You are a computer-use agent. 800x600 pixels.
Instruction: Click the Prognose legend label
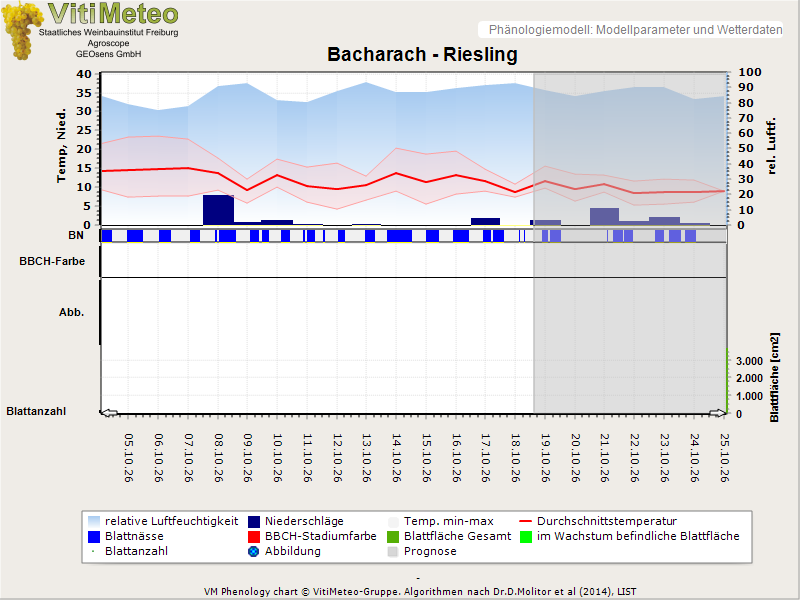point(430,552)
